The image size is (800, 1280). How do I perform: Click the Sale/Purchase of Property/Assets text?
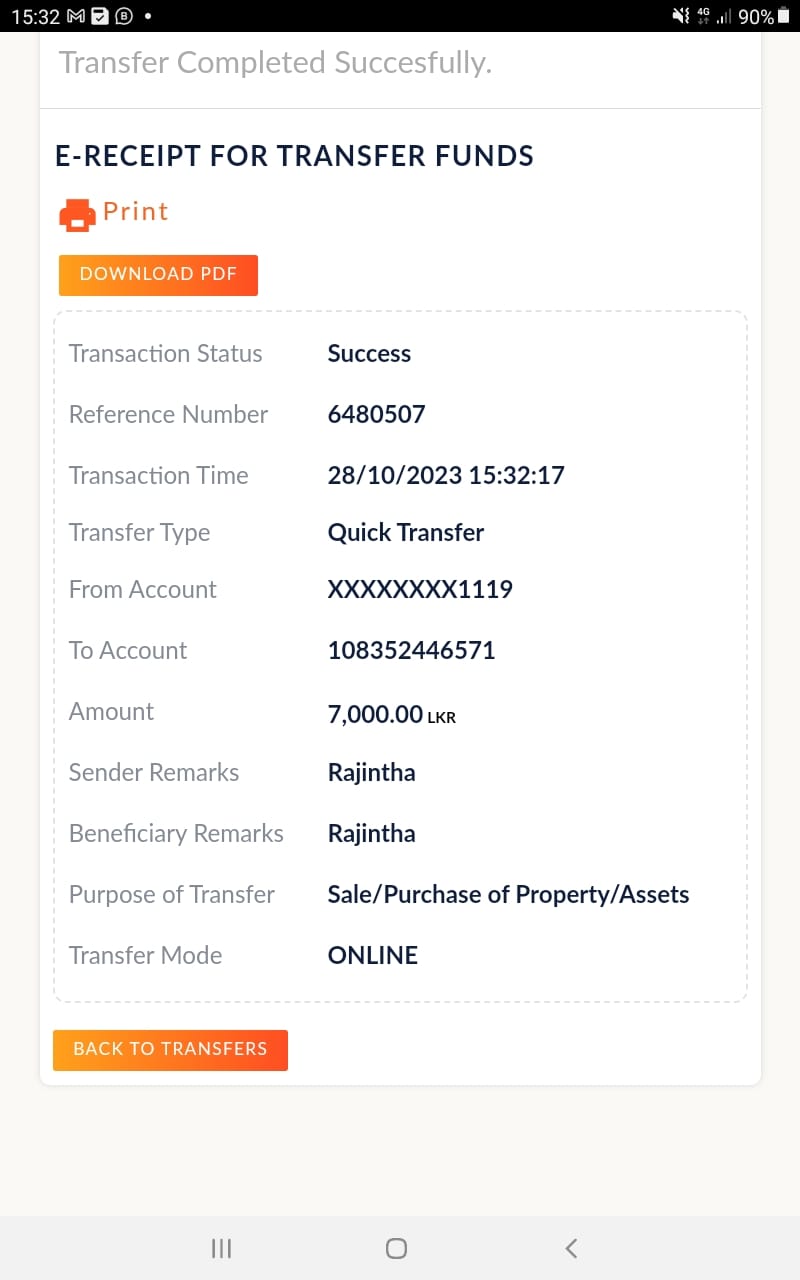click(x=508, y=894)
